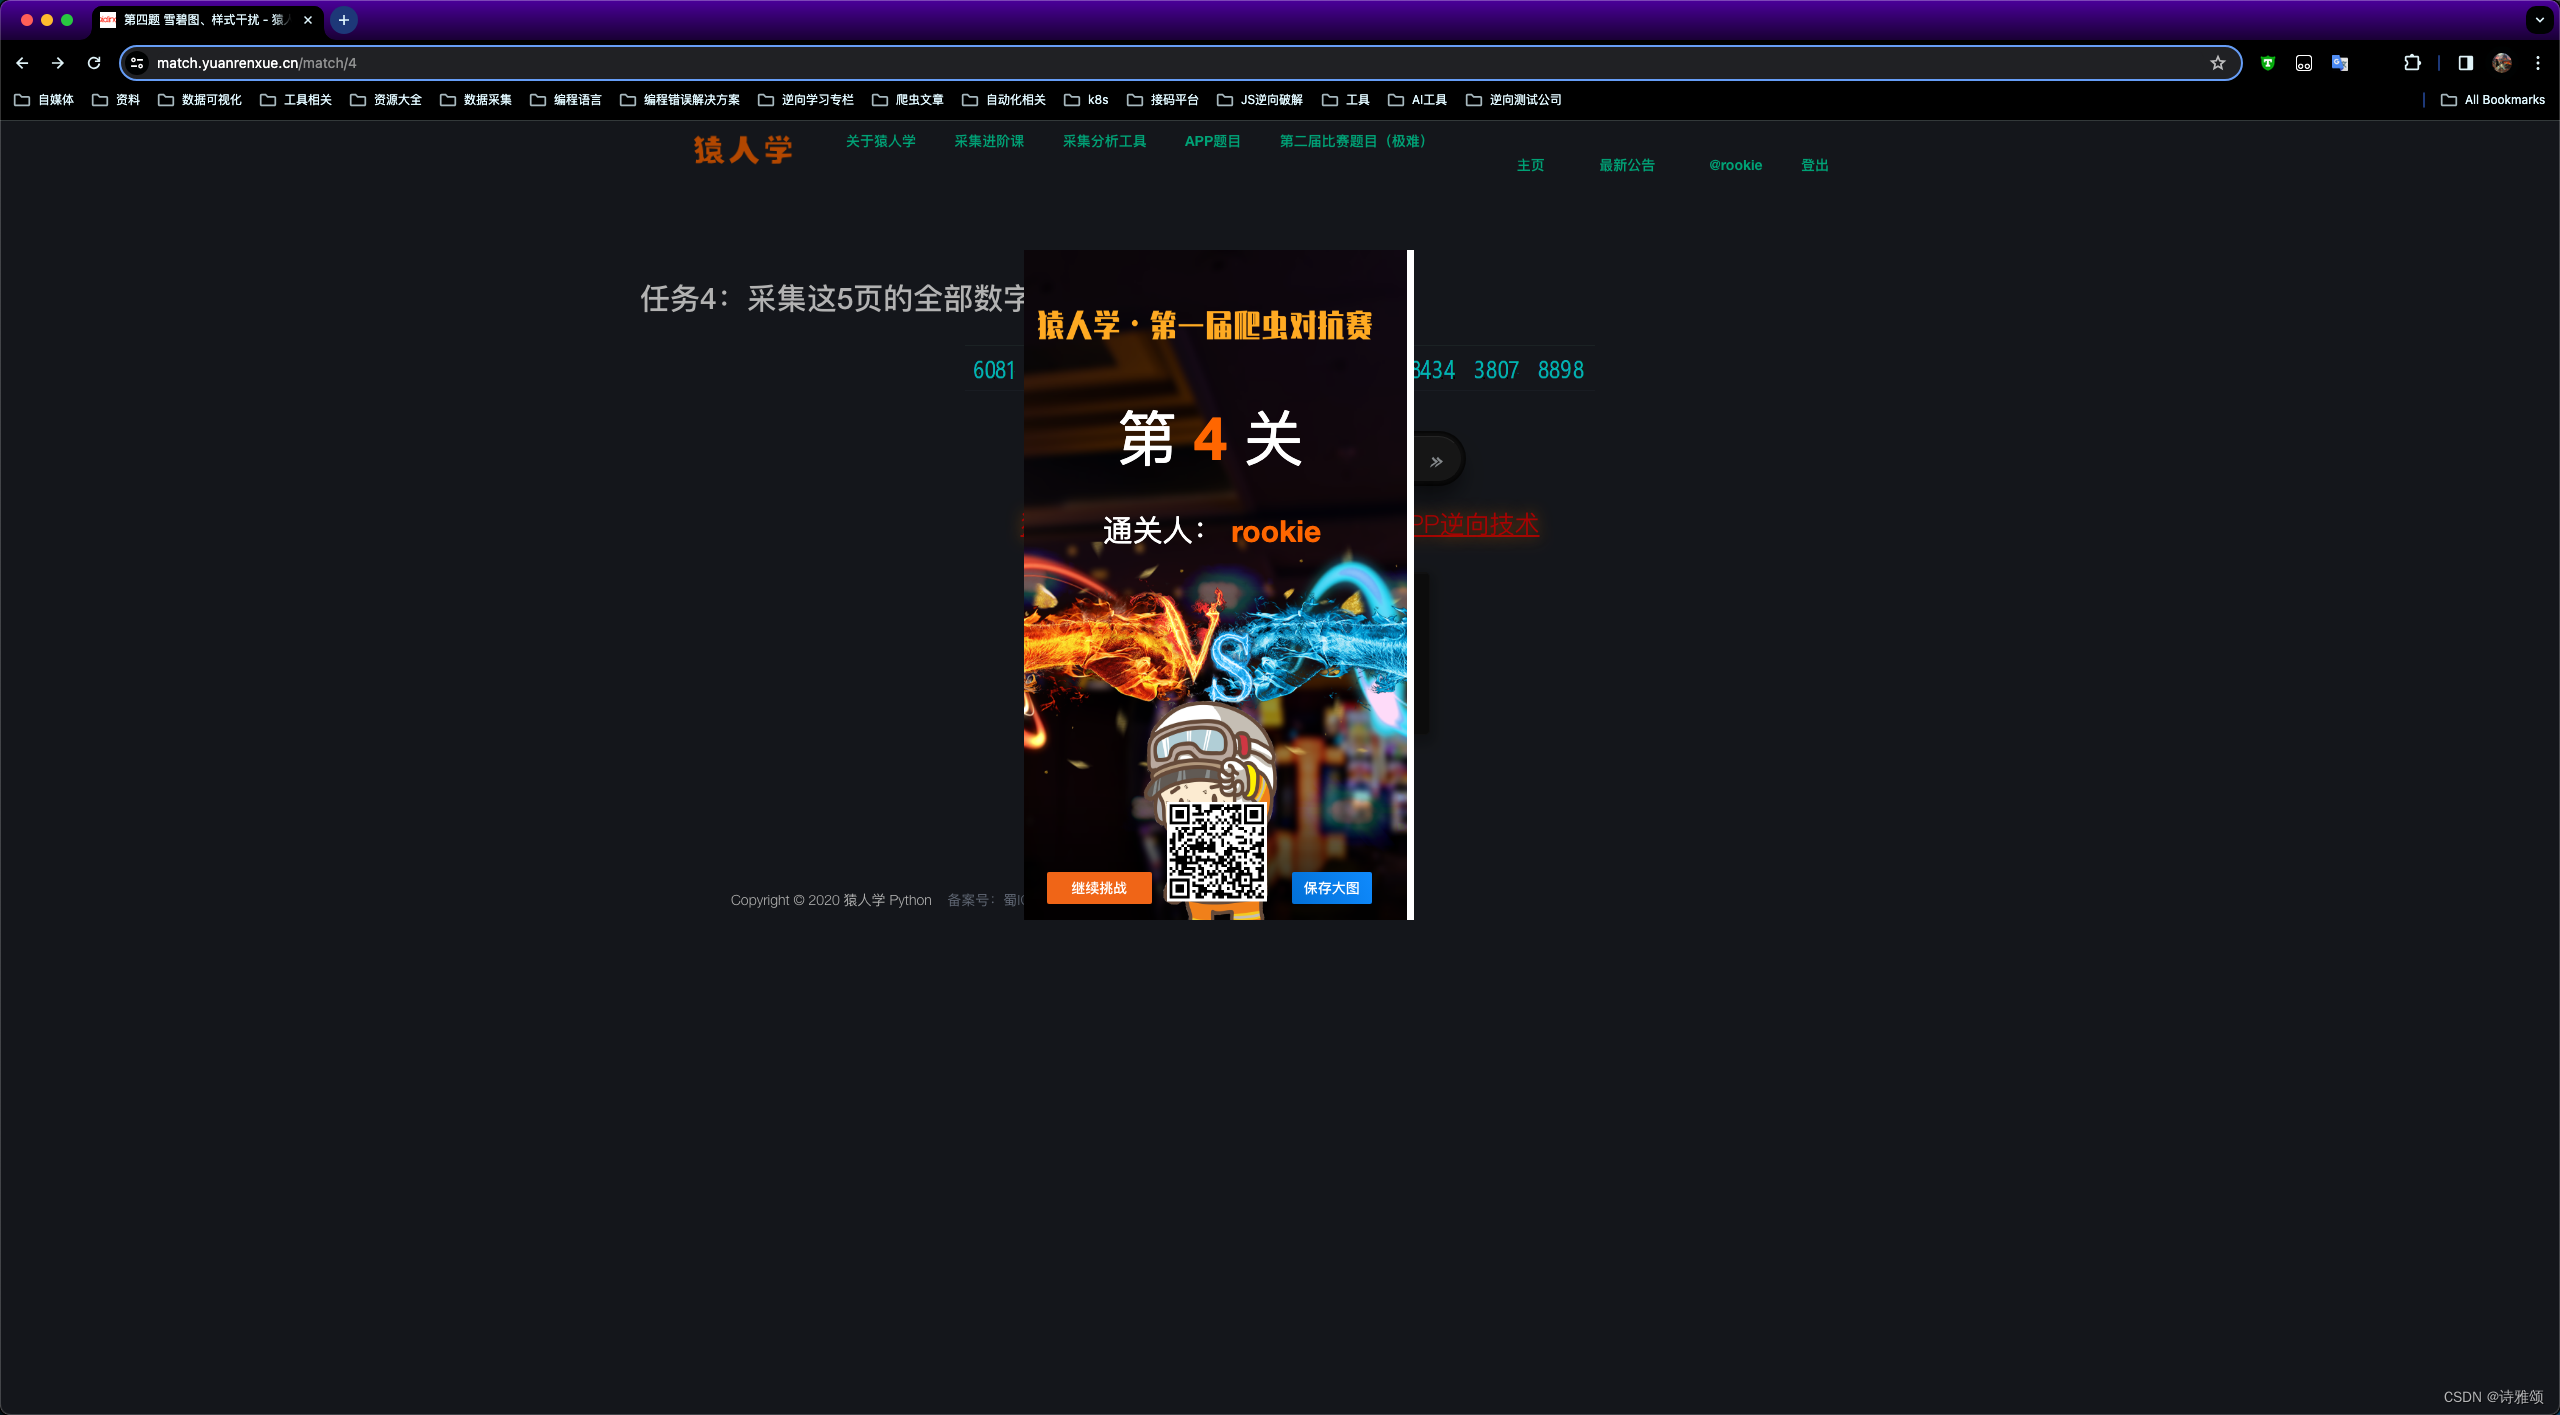Click the next page double-arrow button
The image size is (2560, 1415).
click(x=1437, y=461)
